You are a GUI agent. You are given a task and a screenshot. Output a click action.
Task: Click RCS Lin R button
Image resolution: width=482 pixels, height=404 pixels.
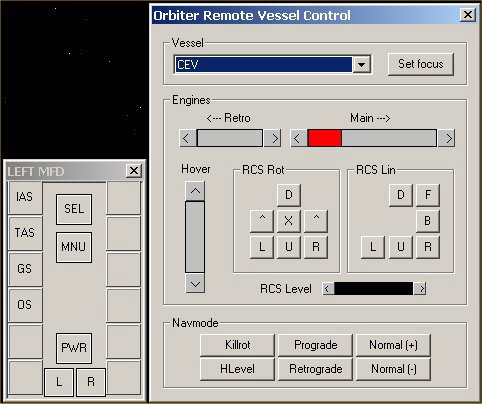point(428,247)
